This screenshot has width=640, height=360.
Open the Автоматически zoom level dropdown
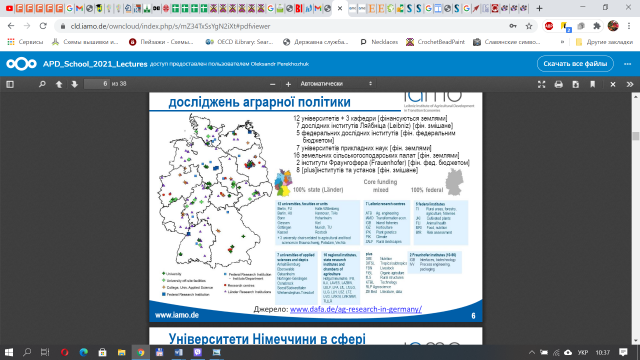pyautogui.click(x=336, y=84)
